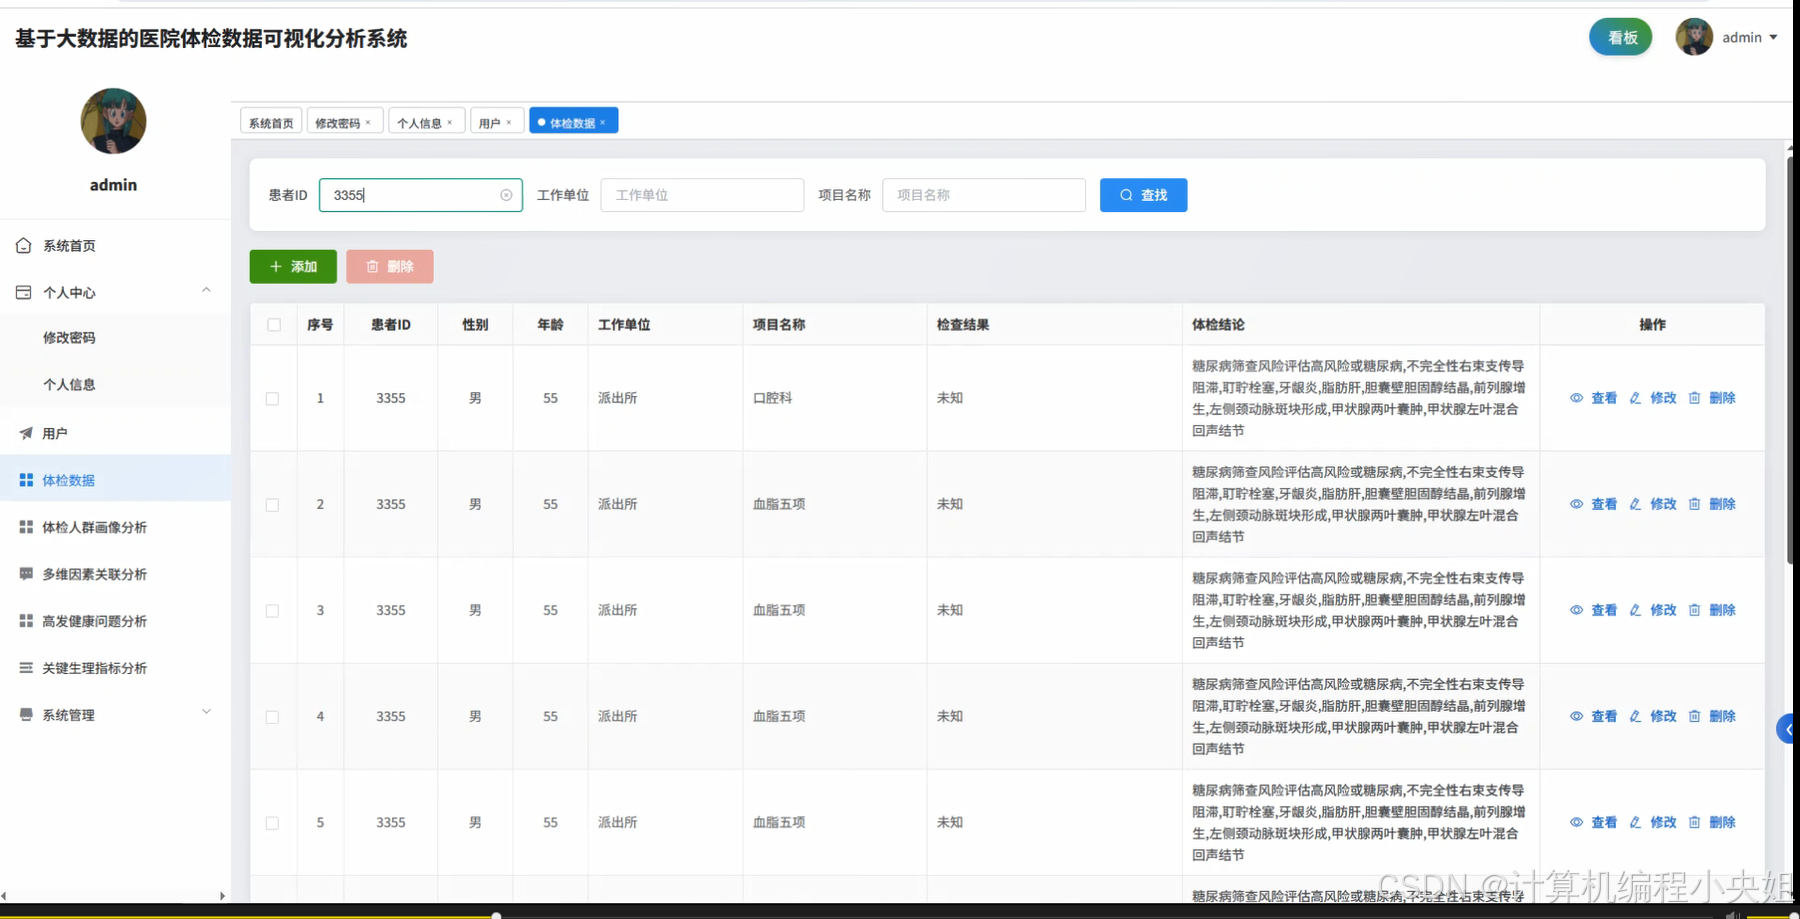Click the grid icon beside 体检数据
The height and width of the screenshot is (919, 1800).
26,480
